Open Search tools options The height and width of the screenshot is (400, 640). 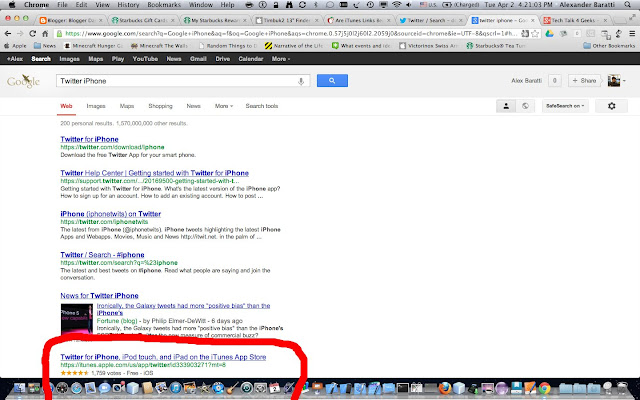pos(262,106)
